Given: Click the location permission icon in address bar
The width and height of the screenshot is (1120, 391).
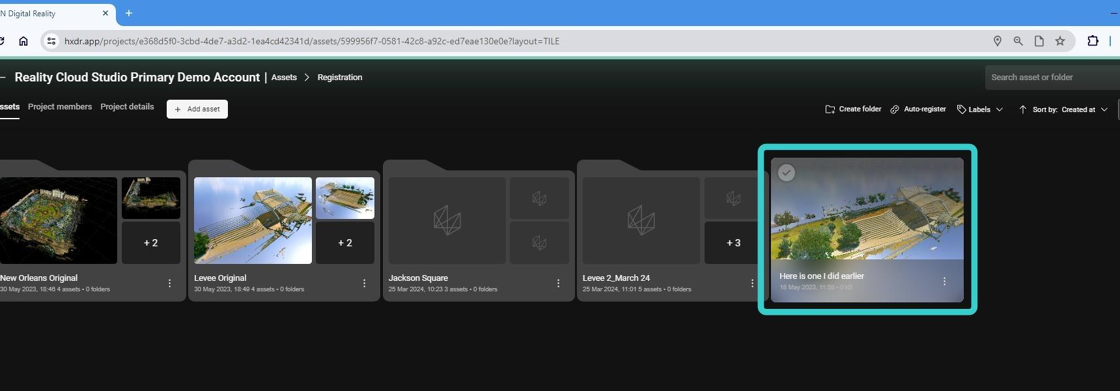Looking at the screenshot, I should click(997, 41).
